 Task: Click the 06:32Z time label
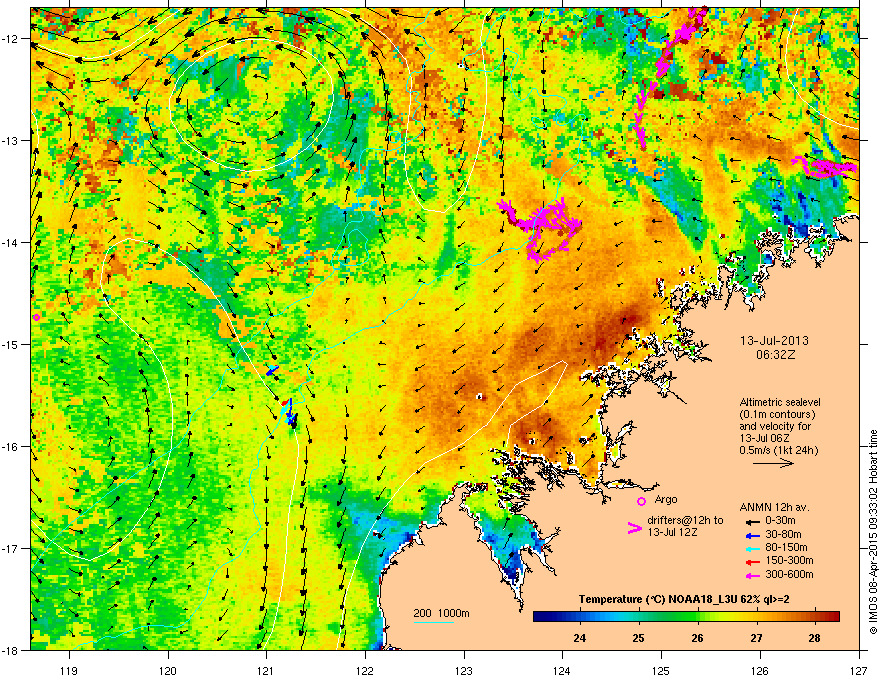click(775, 355)
